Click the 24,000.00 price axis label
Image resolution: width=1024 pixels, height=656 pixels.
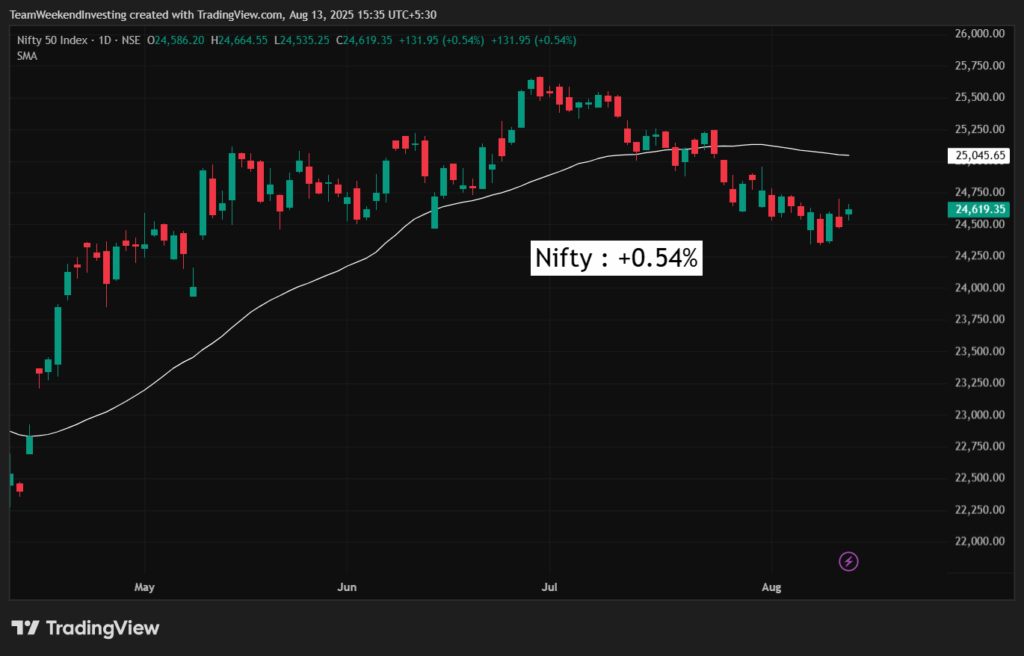point(980,287)
